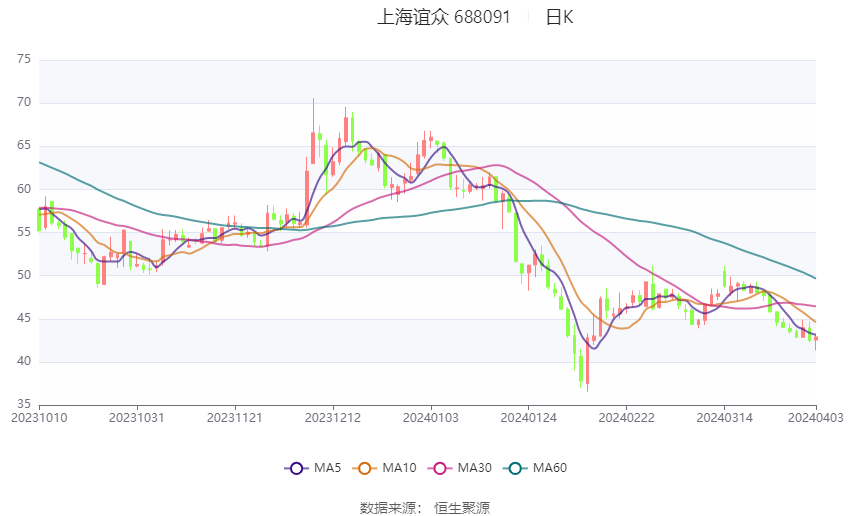
Task: Toggle the MA30 pink legend circle
Action: click(x=440, y=468)
